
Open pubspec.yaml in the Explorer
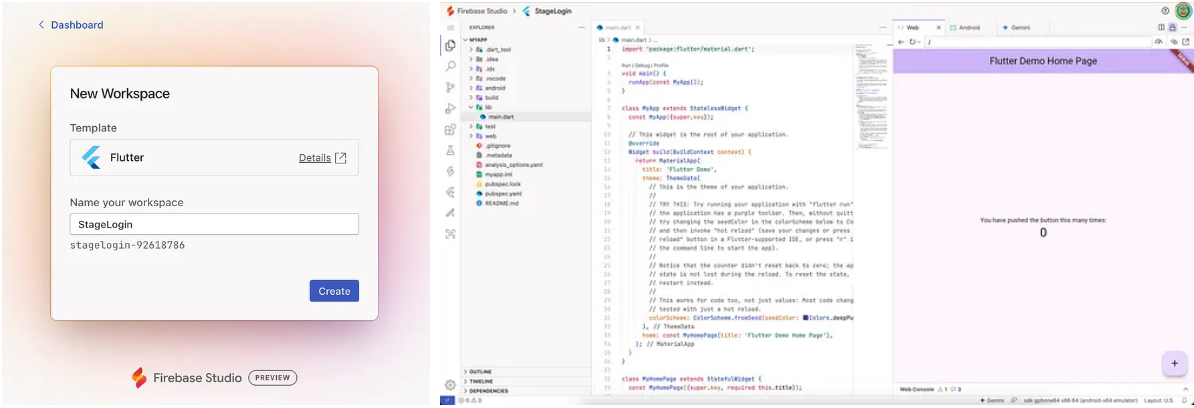pos(503,194)
